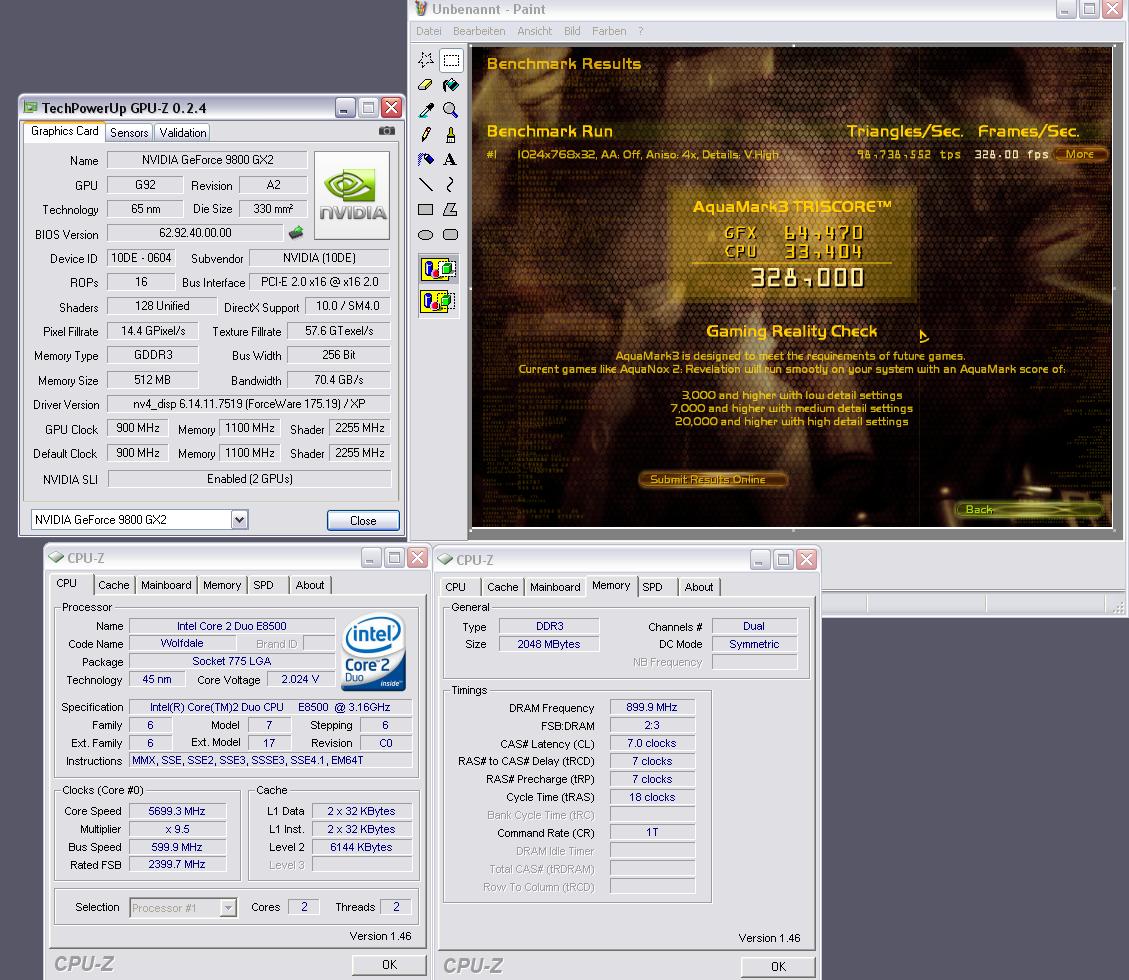1129x980 pixels.
Task: Click the memory Size value 2048 MBytes
Action: click(x=549, y=644)
